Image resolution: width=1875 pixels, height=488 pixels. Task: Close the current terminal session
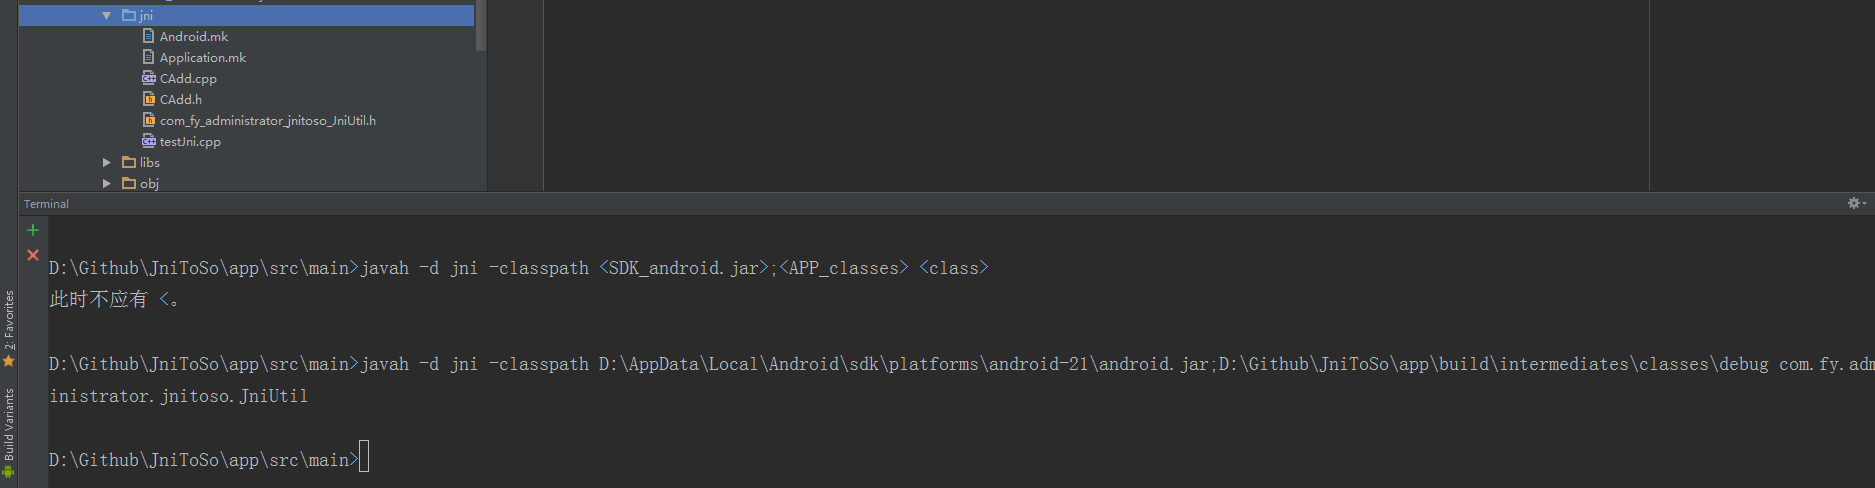(33, 255)
